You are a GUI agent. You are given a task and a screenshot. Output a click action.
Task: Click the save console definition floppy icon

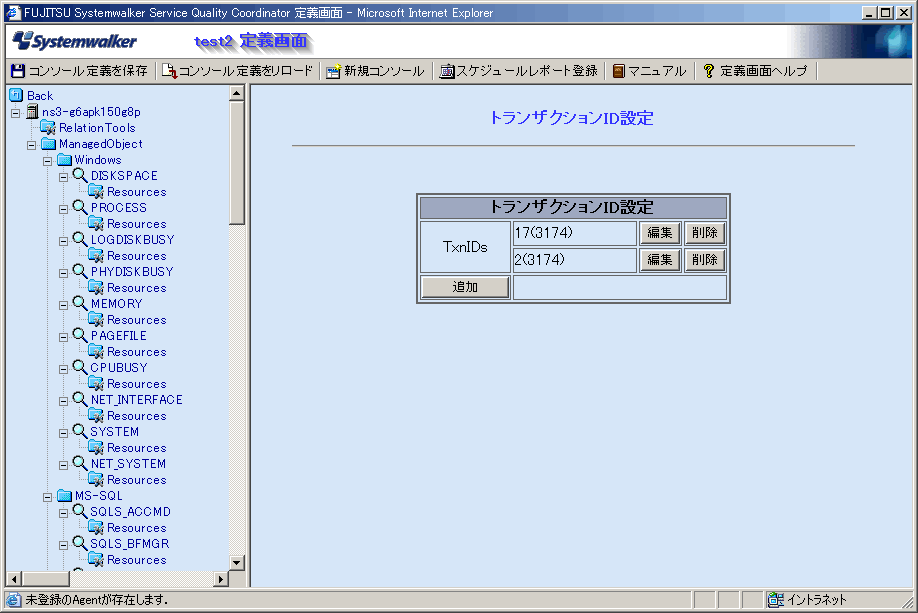(18, 71)
